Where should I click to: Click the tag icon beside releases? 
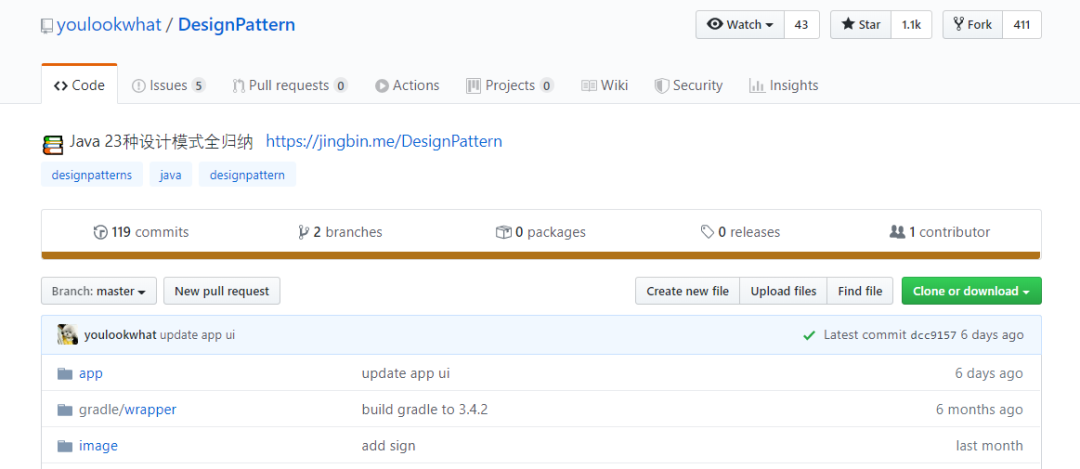pos(707,232)
